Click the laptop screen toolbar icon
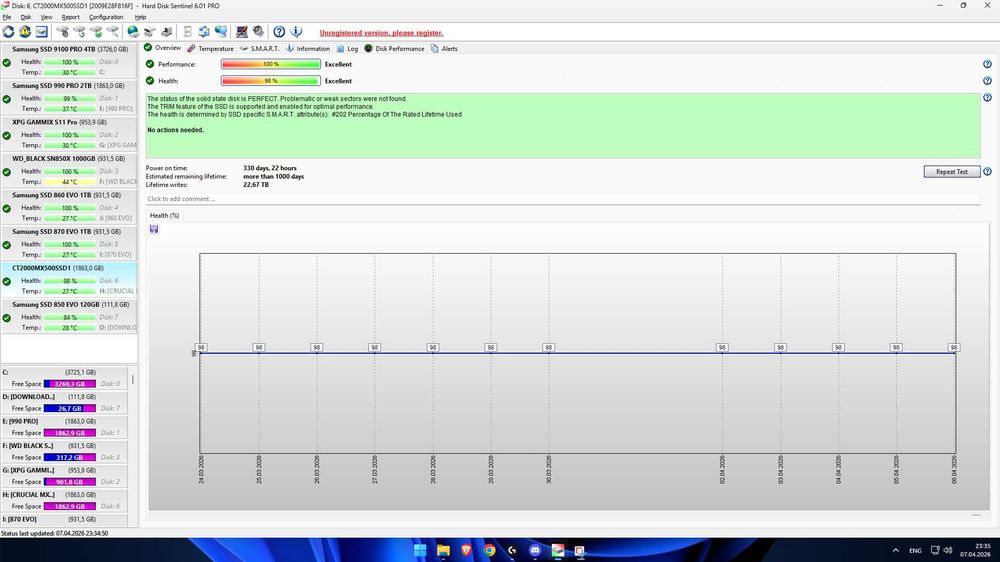The width and height of the screenshot is (1000, 562). coord(242,31)
